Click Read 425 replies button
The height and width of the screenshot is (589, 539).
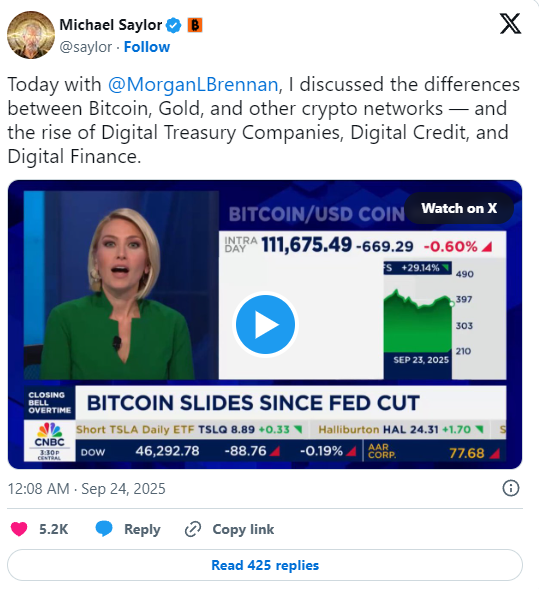265,565
